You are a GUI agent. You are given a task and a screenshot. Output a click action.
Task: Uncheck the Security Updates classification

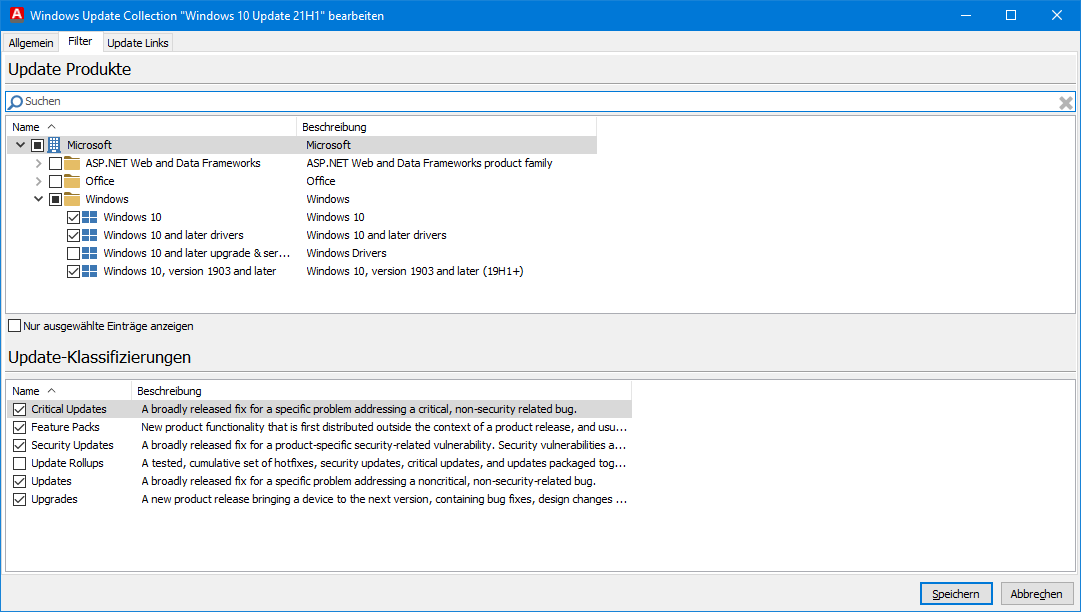pos(19,445)
